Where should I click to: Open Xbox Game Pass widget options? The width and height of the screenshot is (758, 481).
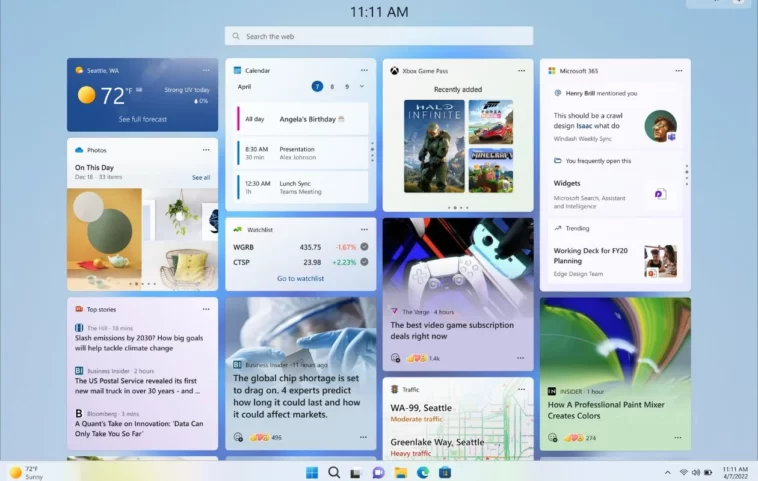pyautogui.click(x=522, y=71)
